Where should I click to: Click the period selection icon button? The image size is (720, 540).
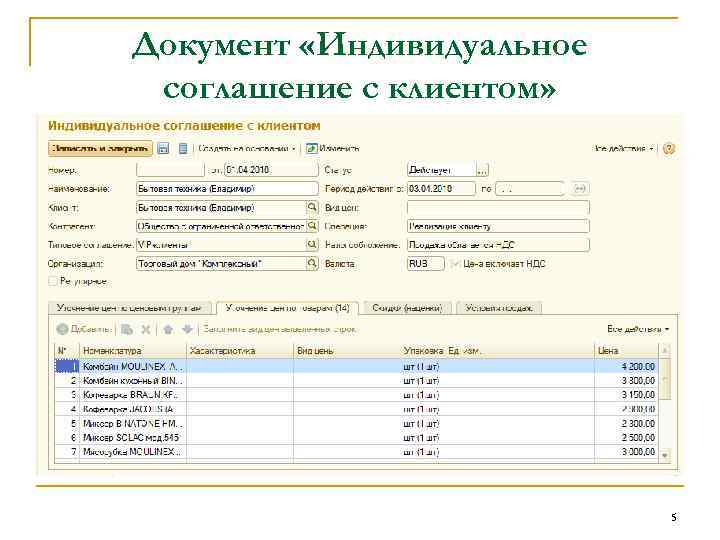[x=579, y=188]
